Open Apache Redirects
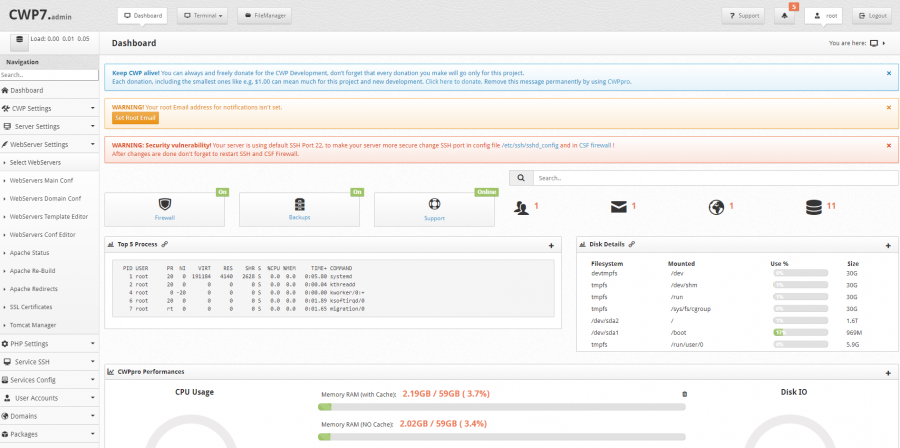This screenshot has width=900, height=448. point(49,289)
